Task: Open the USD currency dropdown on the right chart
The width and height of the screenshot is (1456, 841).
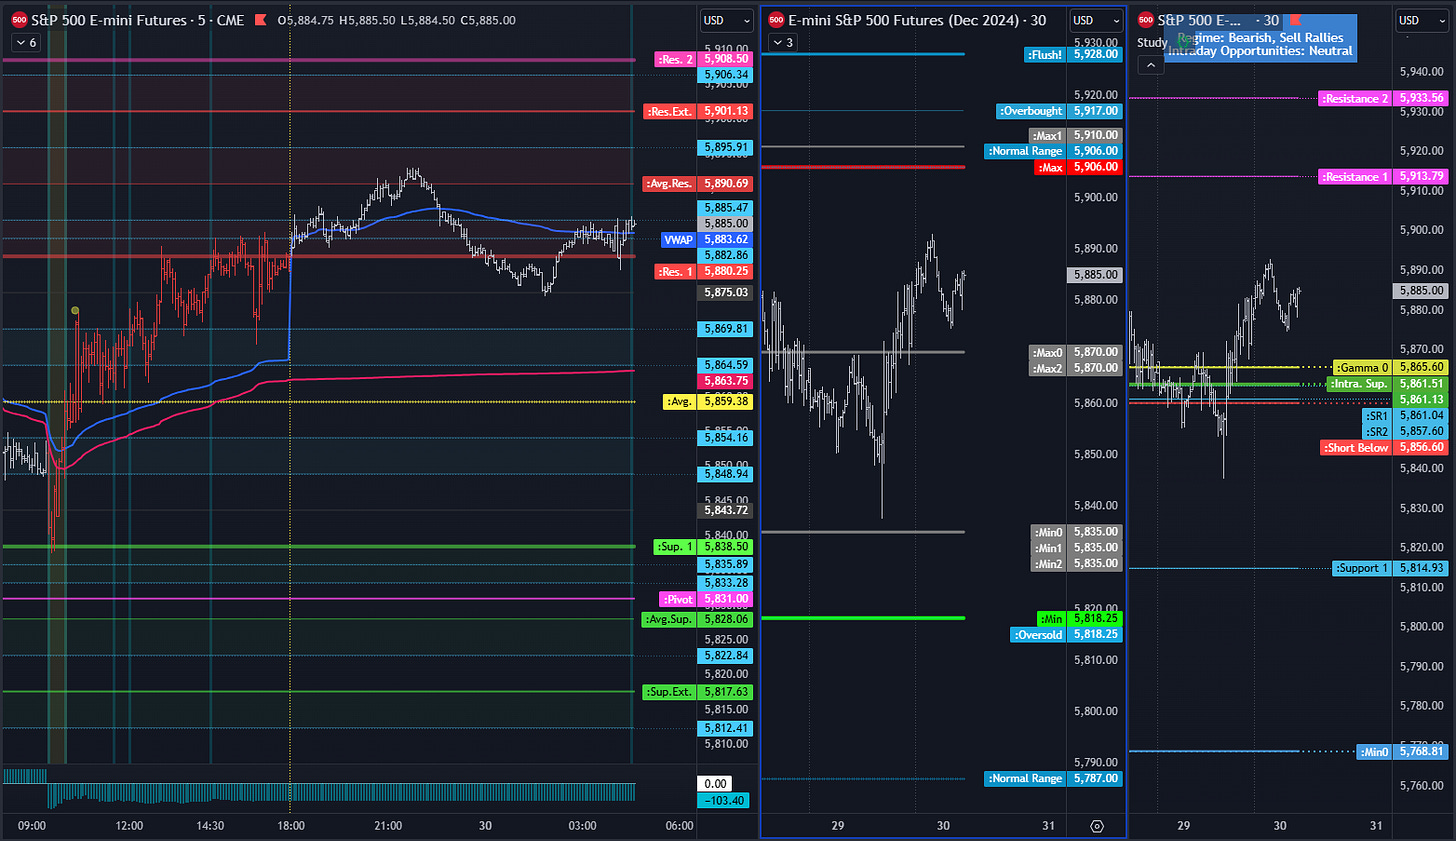Action: [1422, 20]
